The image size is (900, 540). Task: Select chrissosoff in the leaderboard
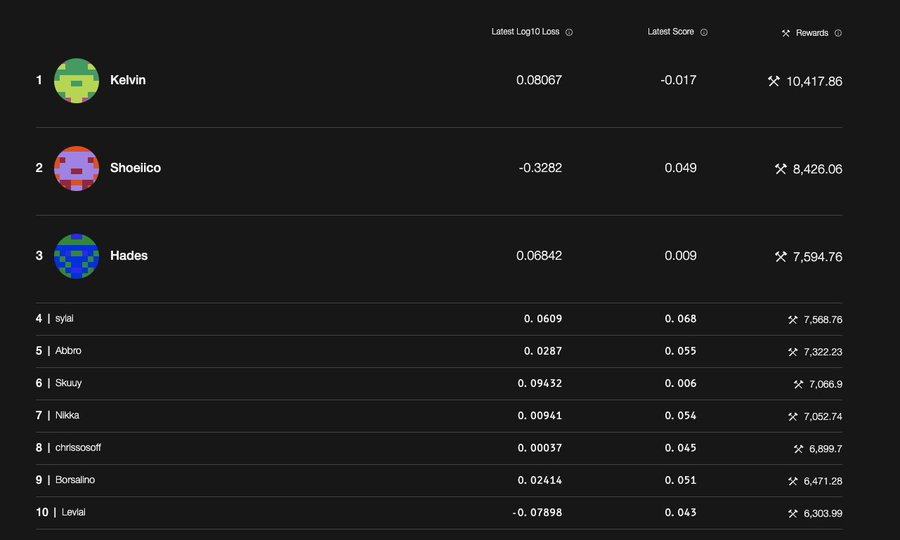(x=78, y=448)
